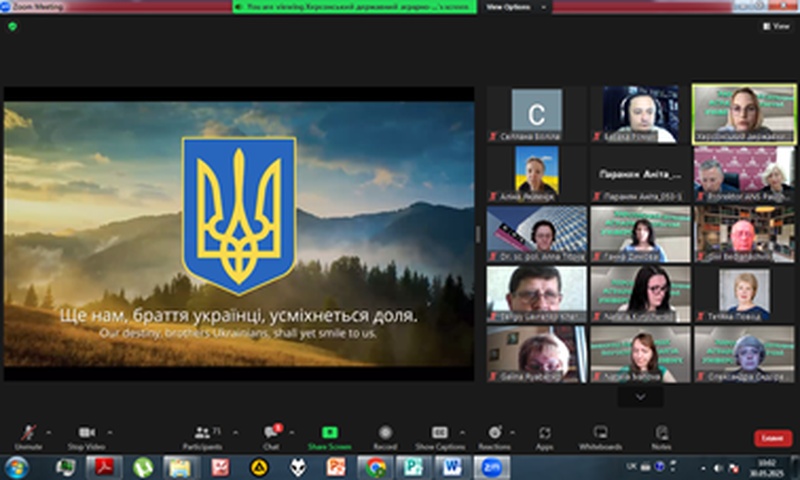
Task: Open the View Options dropdown
Action: (515, 7)
